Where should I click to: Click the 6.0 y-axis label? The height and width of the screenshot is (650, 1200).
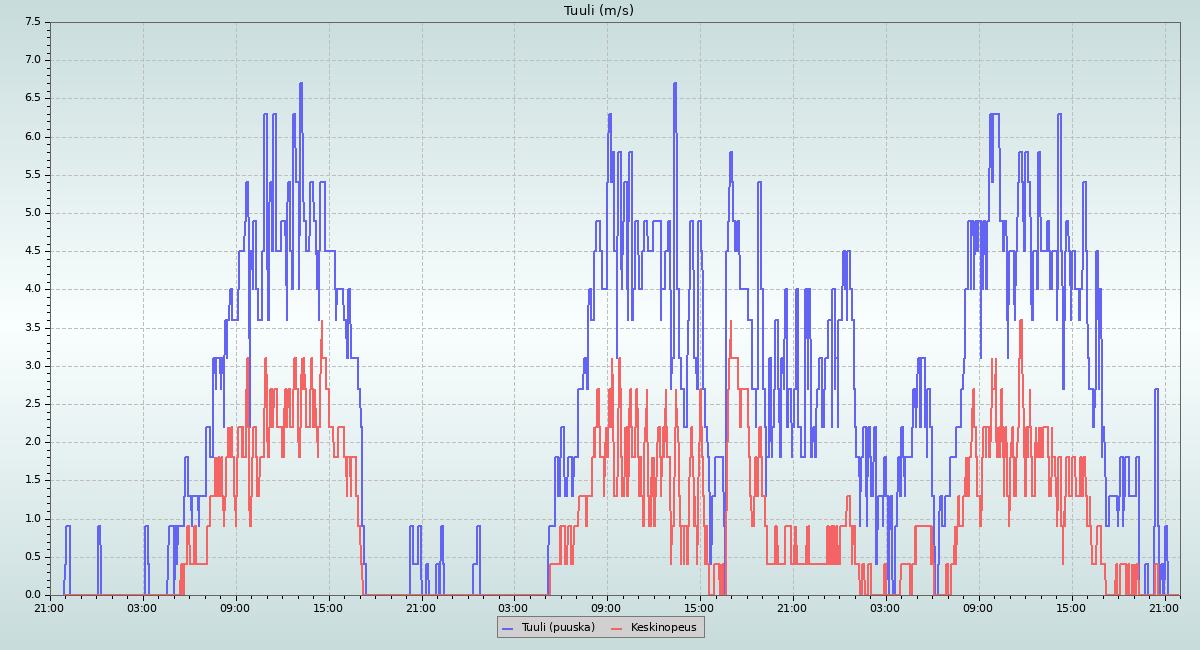pos(32,137)
